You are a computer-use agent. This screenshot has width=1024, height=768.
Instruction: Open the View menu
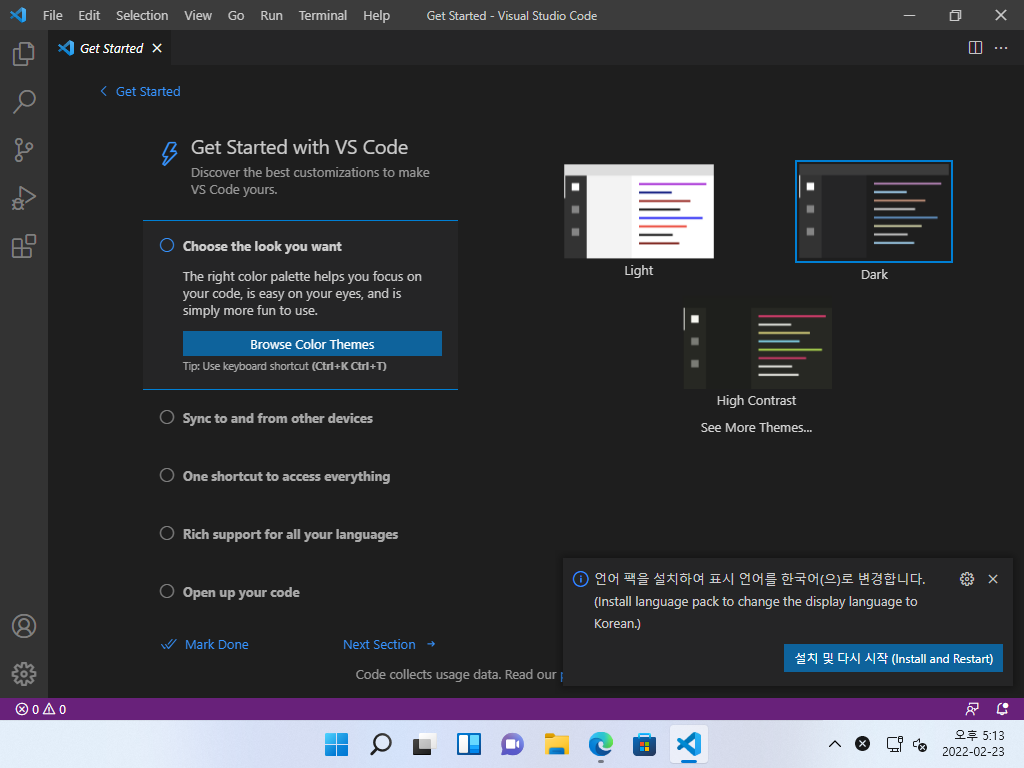coord(198,15)
